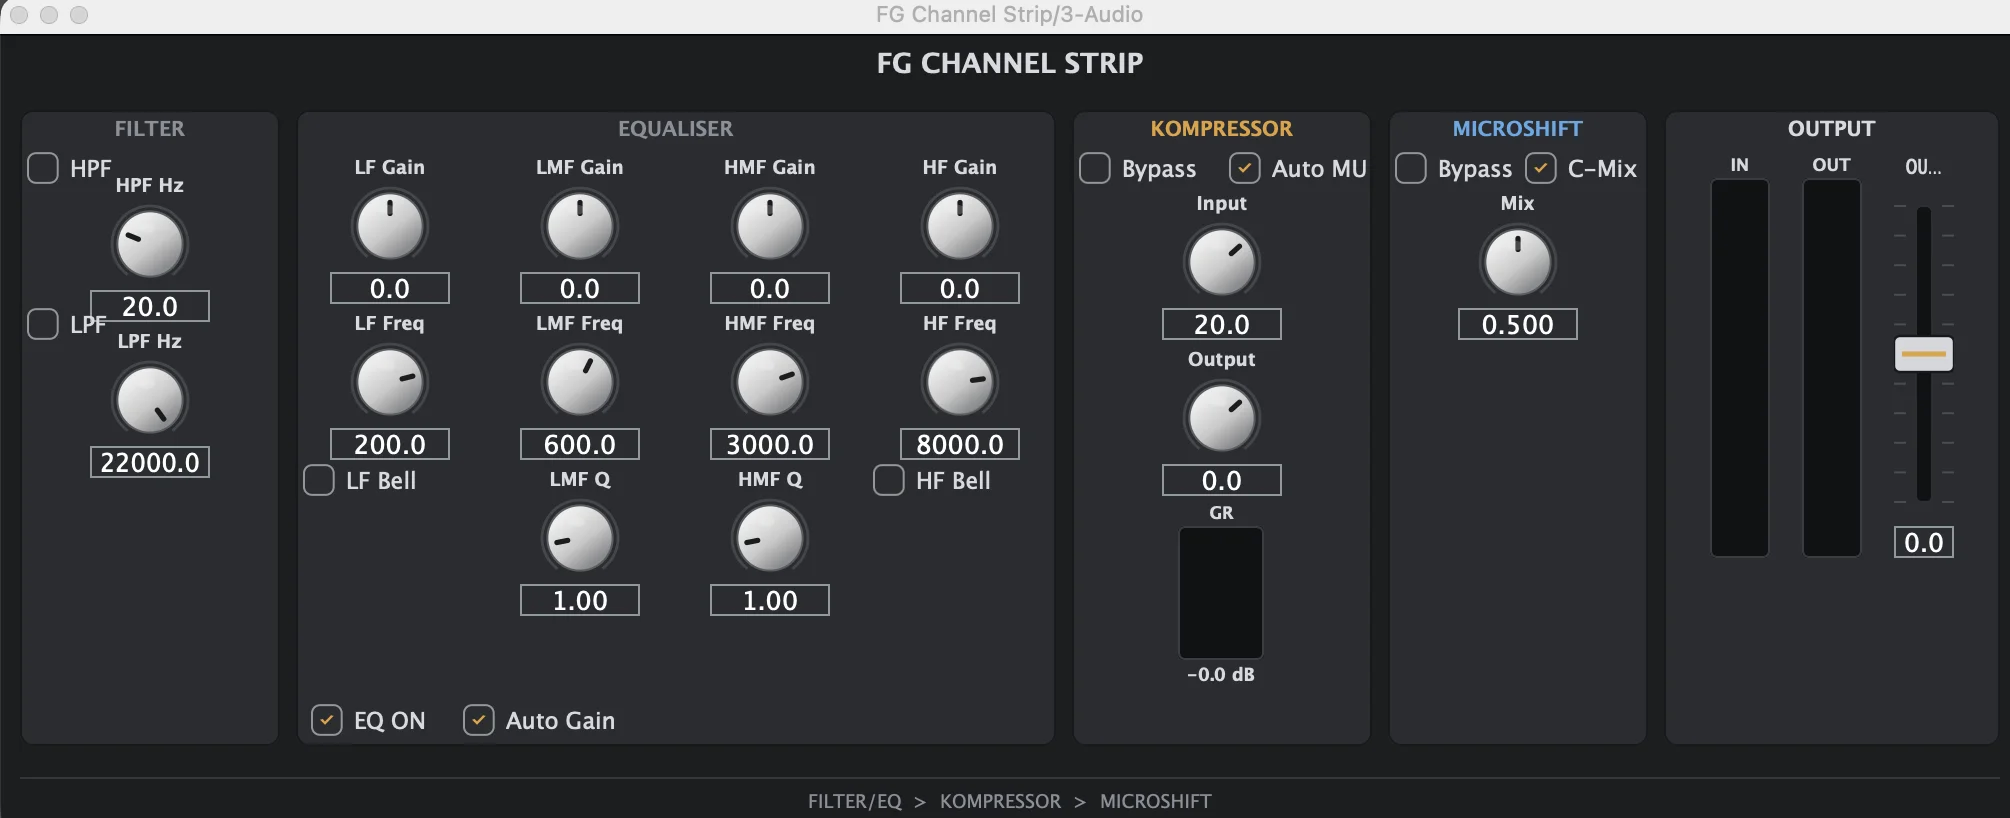The height and width of the screenshot is (818, 2010).
Task: Click the LMF Gain knob
Action: (580, 226)
